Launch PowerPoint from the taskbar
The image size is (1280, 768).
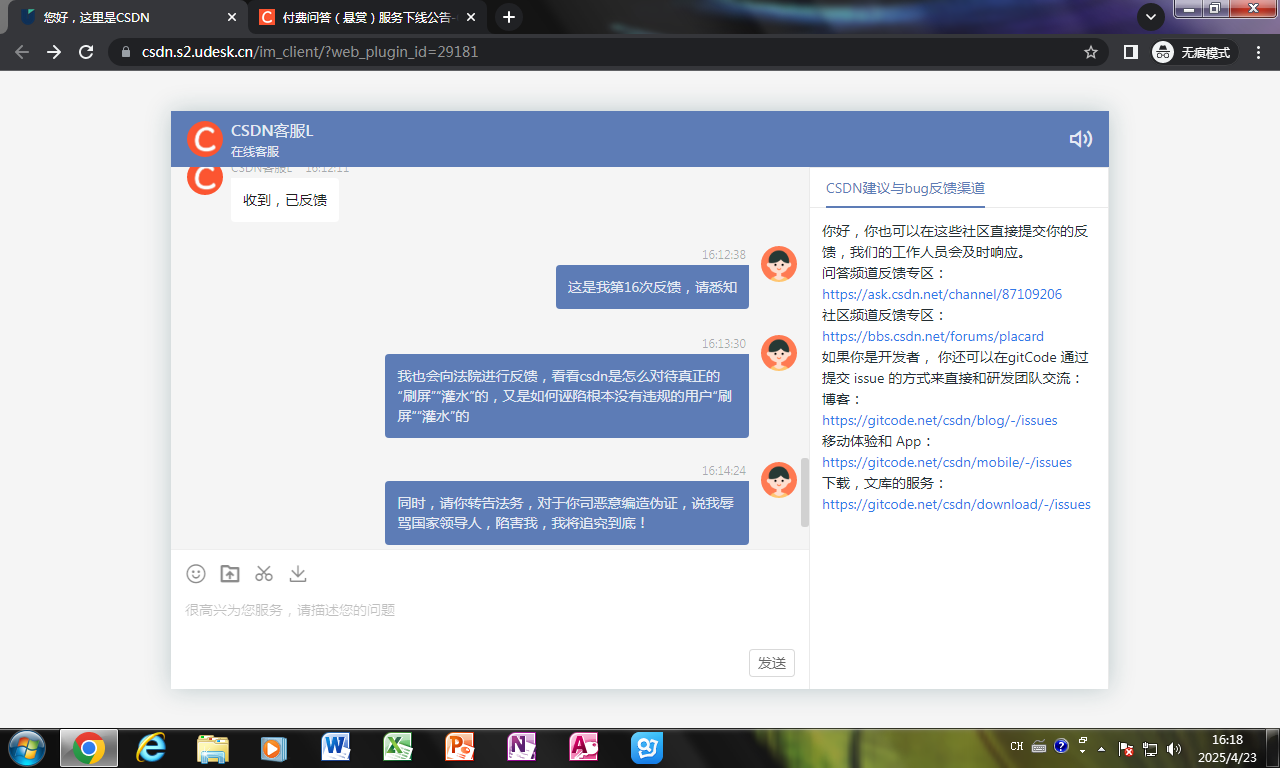click(x=460, y=748)
